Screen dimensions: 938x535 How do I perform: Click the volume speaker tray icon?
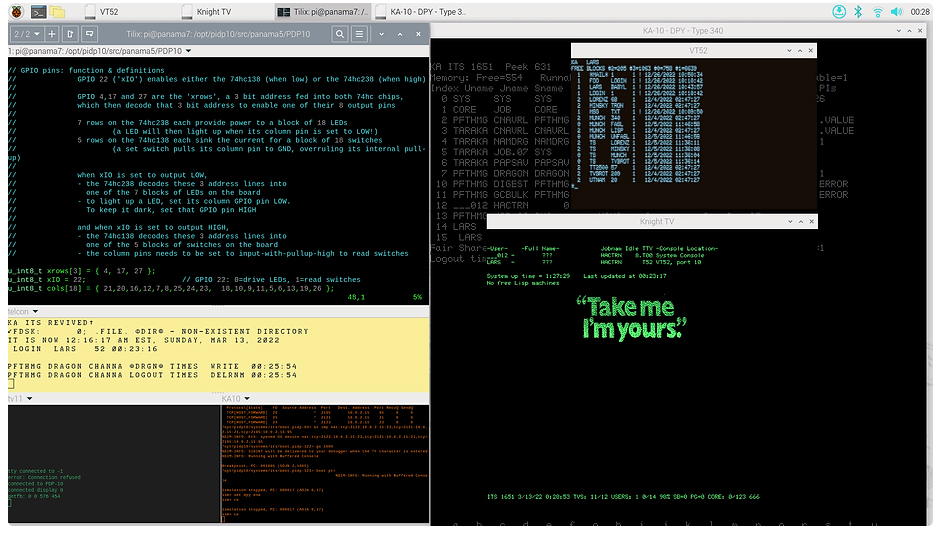[x=896, y=11]
